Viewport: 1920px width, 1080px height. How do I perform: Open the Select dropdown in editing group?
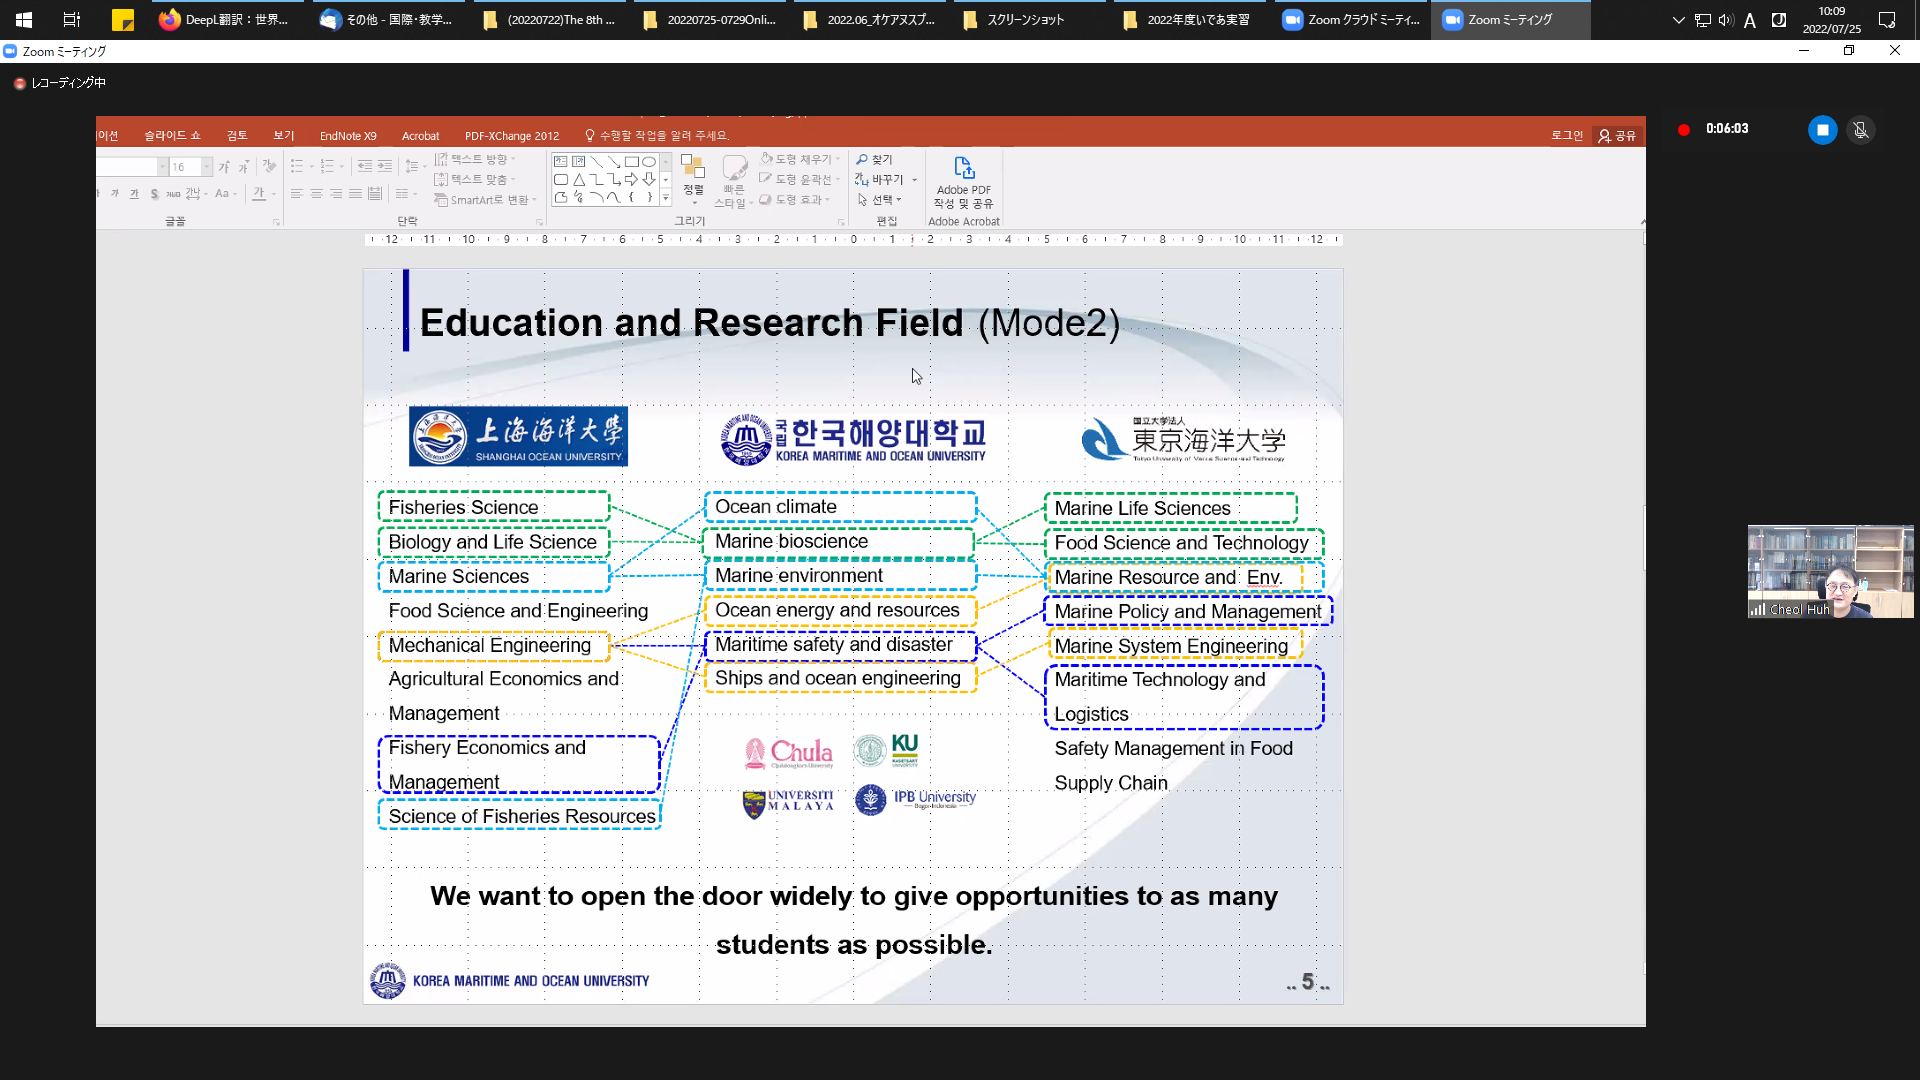click(x=880, y=200)
